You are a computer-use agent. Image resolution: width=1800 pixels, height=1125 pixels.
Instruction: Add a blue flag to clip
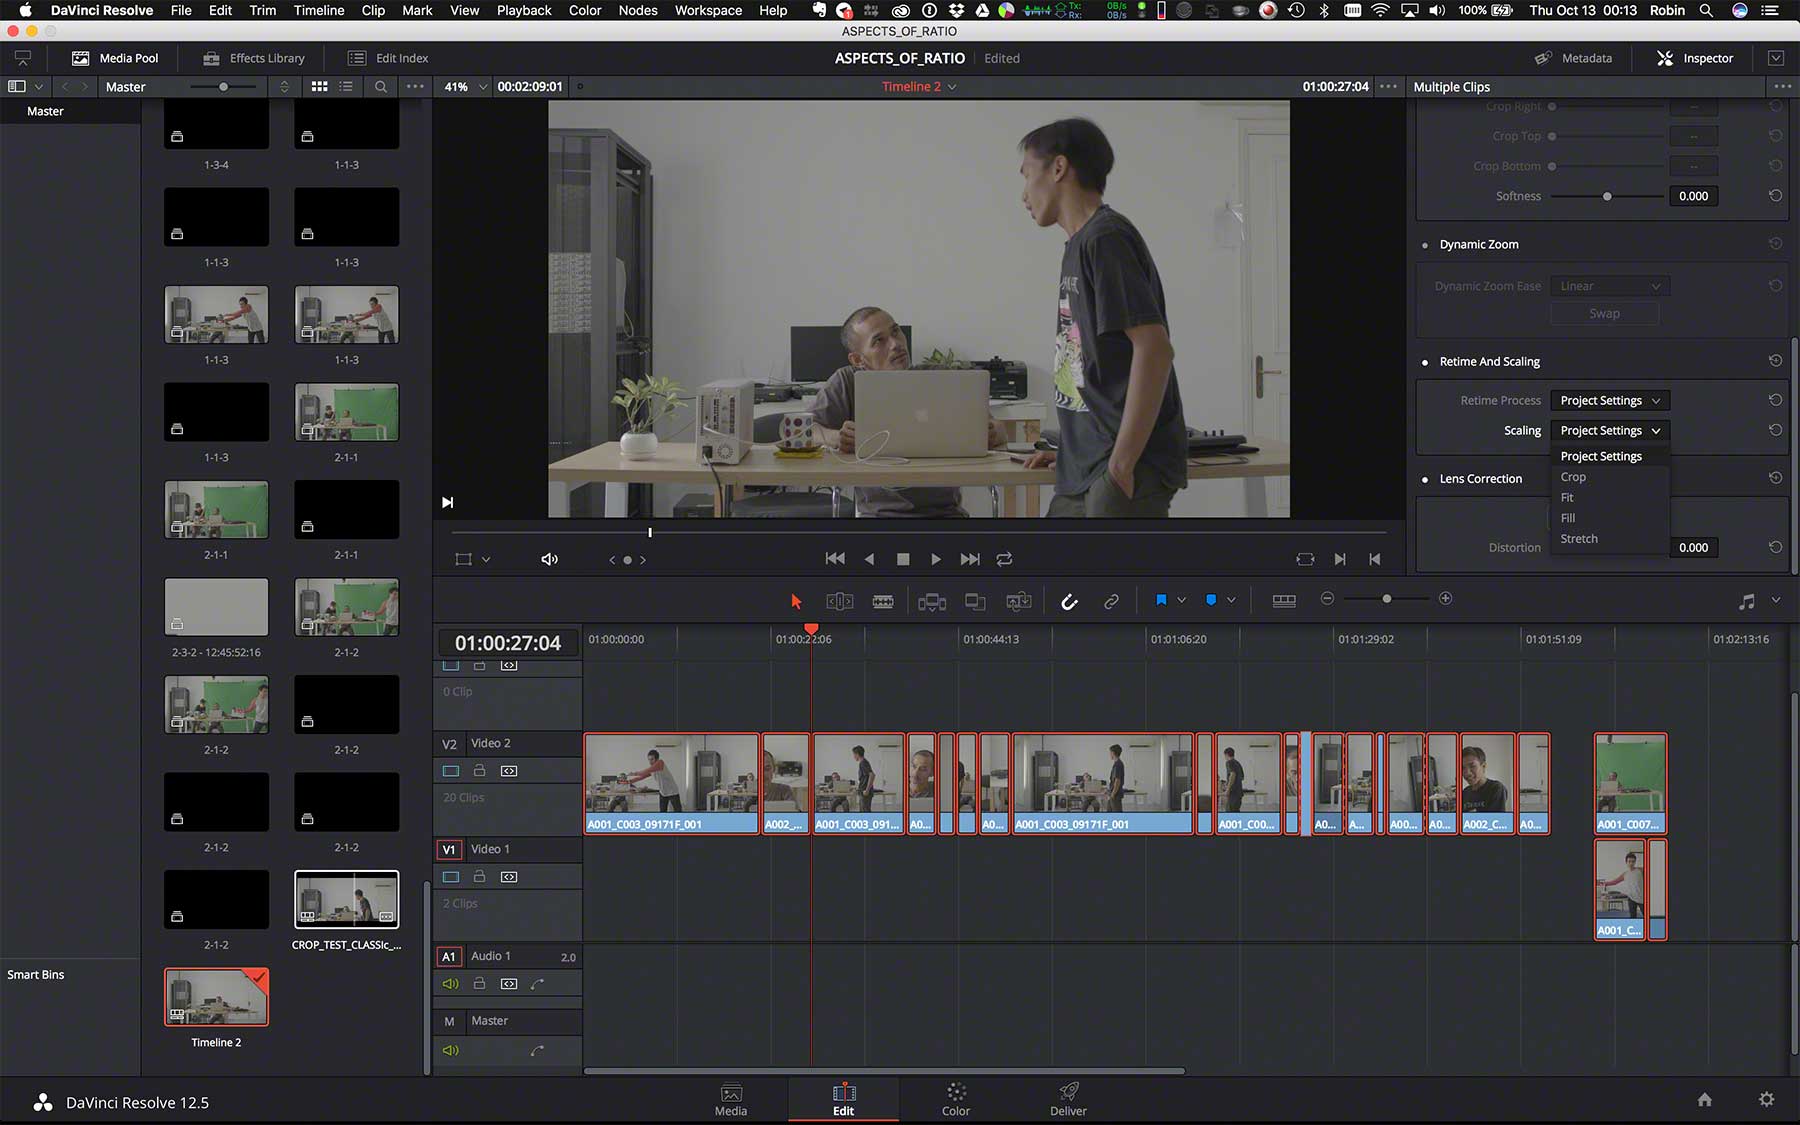tap(1161, 600)
